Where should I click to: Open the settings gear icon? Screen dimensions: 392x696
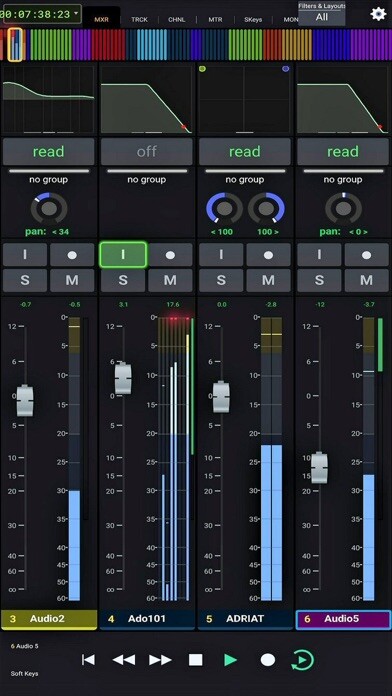(x=378, y=14)
